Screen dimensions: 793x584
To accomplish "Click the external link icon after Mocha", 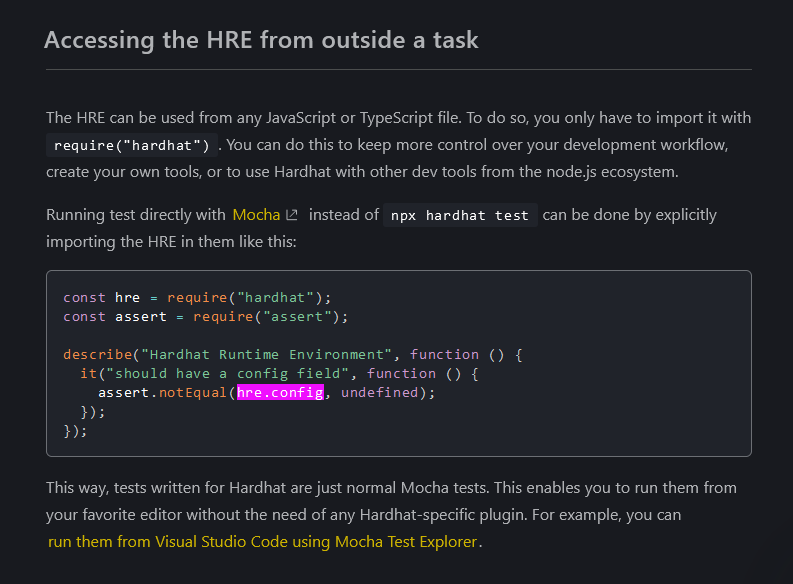I will coord(292,215).
